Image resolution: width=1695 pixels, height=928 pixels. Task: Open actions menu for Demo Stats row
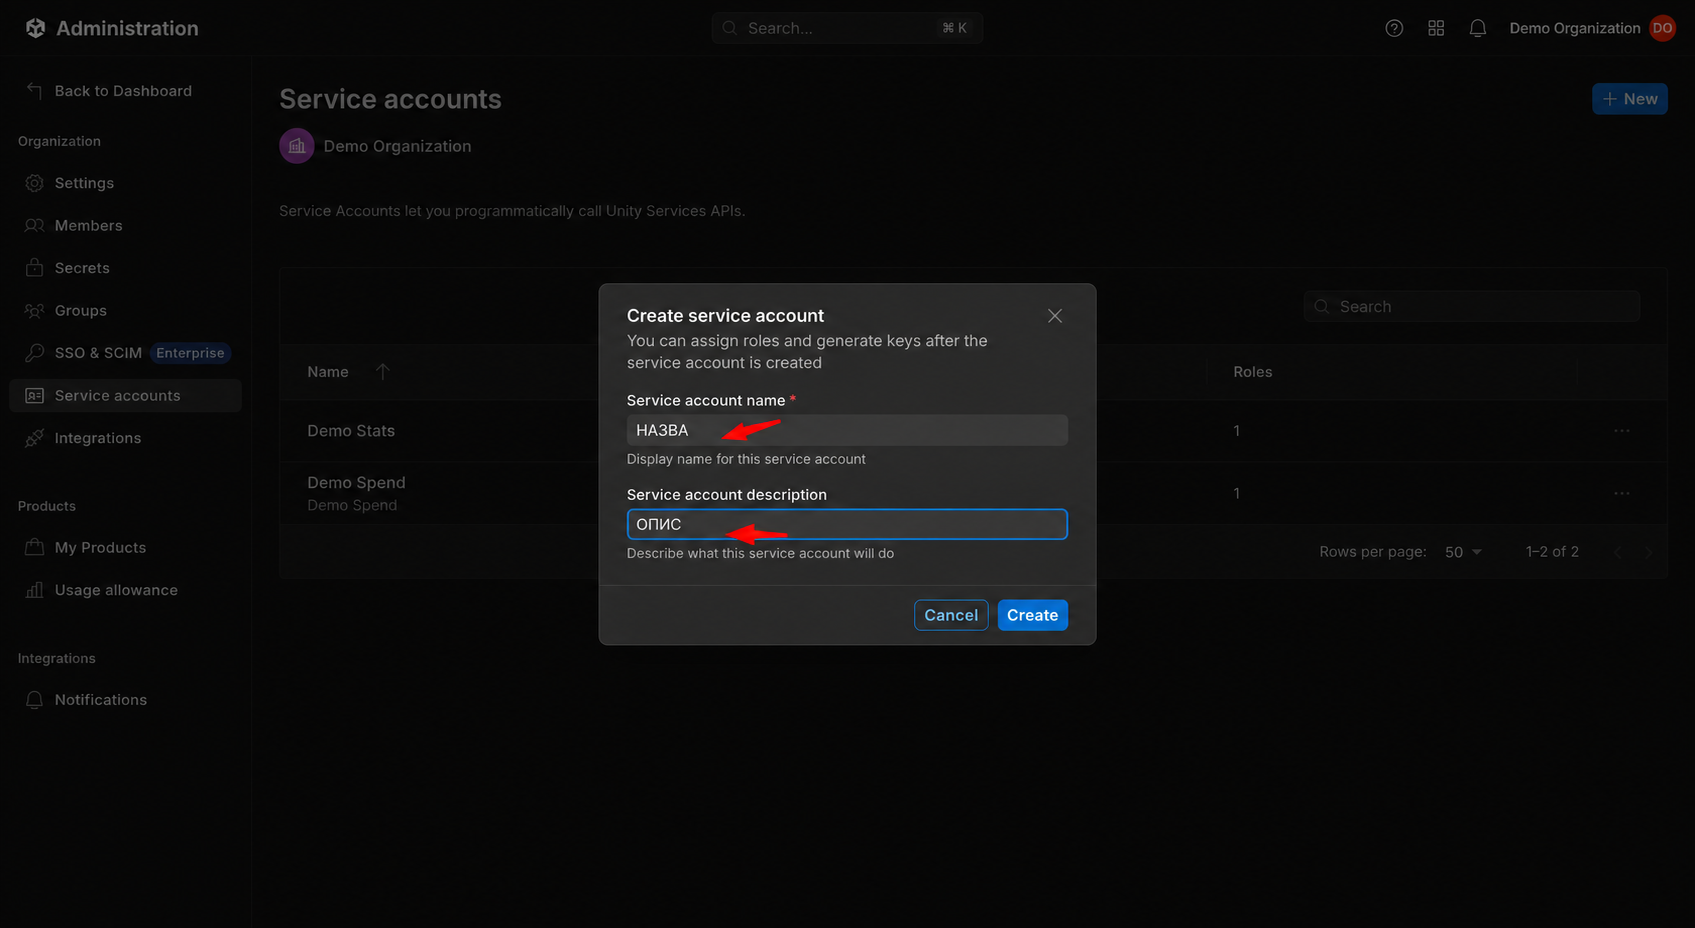[1622, 431]
